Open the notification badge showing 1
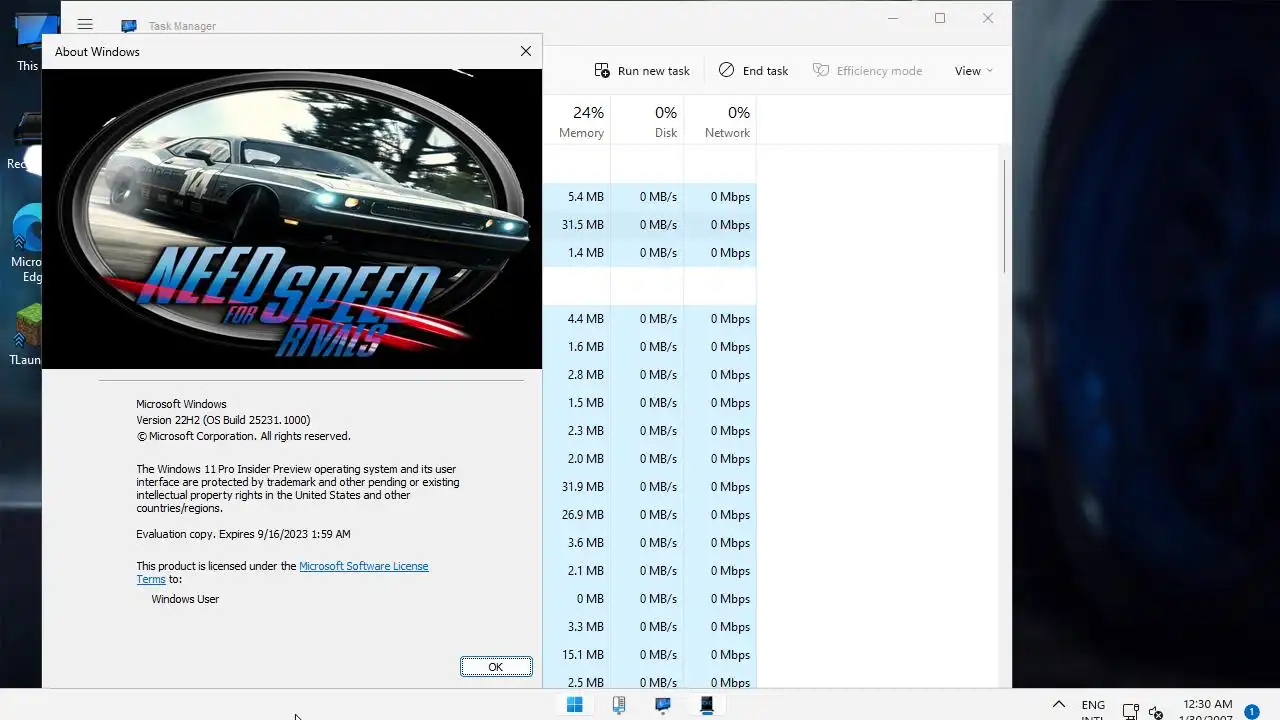 click(1251, 712)
